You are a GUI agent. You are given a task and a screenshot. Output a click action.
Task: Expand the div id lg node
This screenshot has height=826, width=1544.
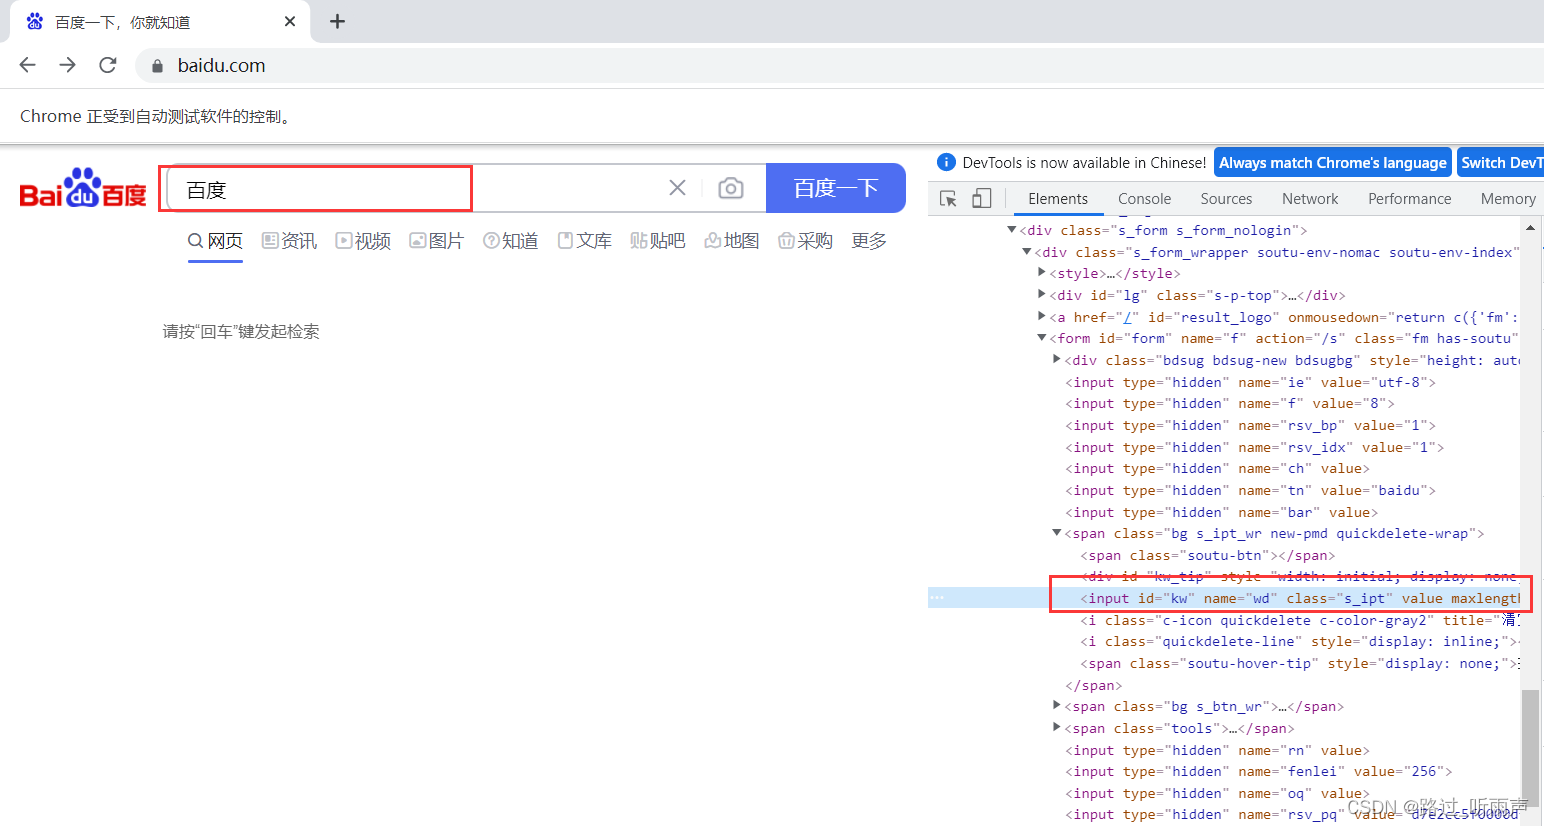[x=1042, y=295]
